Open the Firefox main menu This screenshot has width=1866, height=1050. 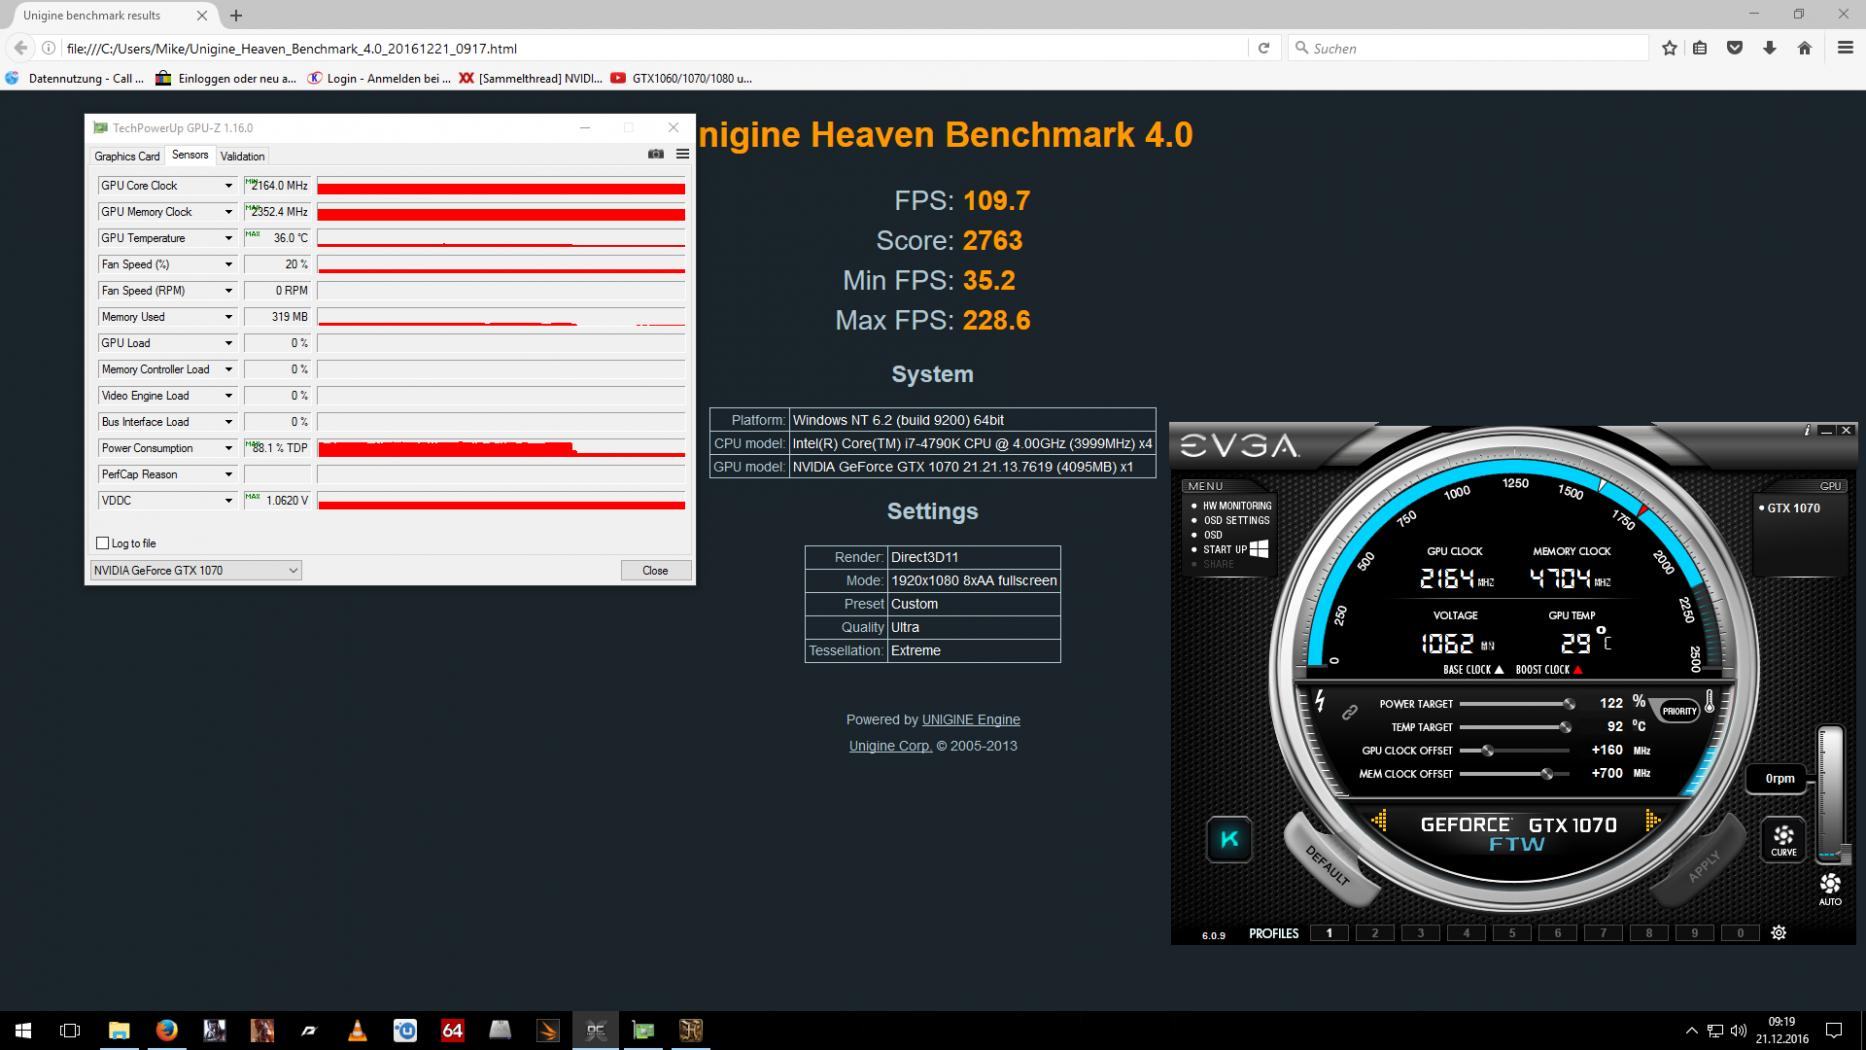point(1846,48)
